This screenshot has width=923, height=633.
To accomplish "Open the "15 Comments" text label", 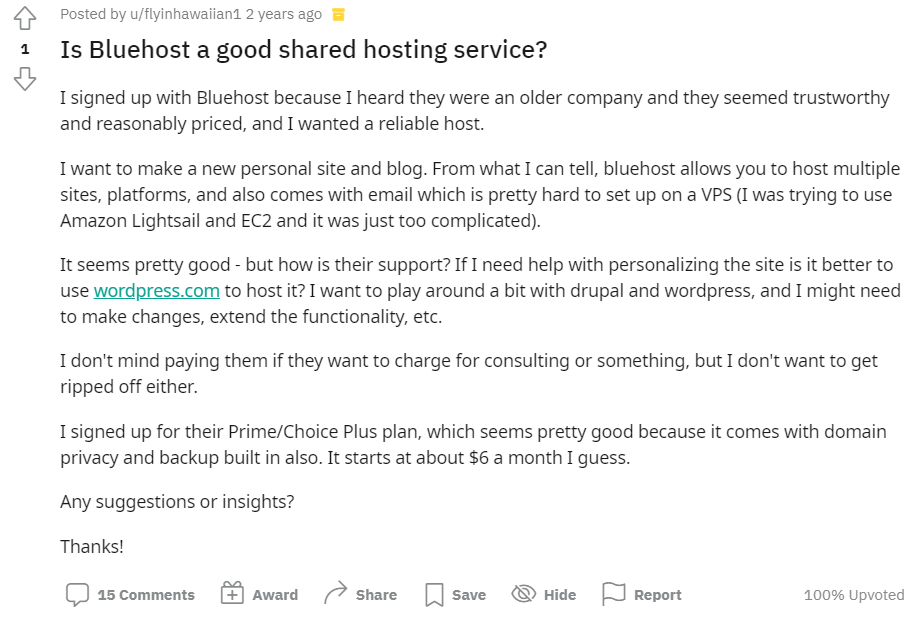I will pyautogui.click(x=146, y=595).
